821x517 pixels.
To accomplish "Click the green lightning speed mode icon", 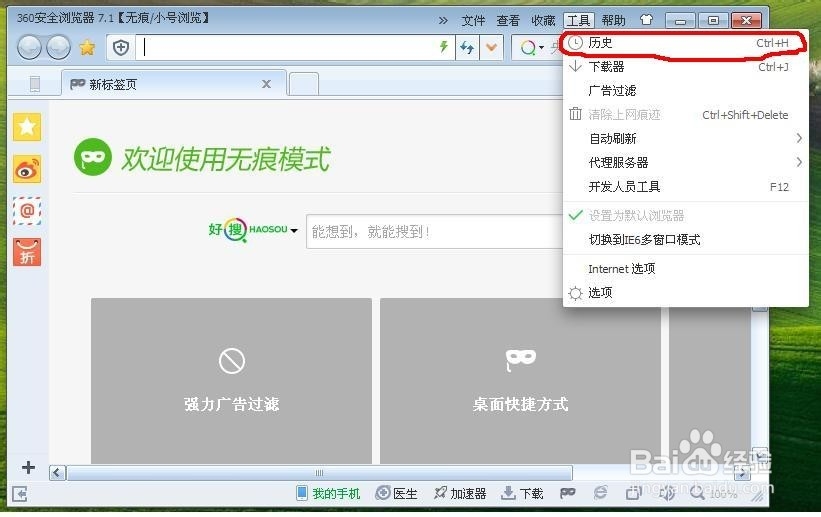I will click(443, 47).
